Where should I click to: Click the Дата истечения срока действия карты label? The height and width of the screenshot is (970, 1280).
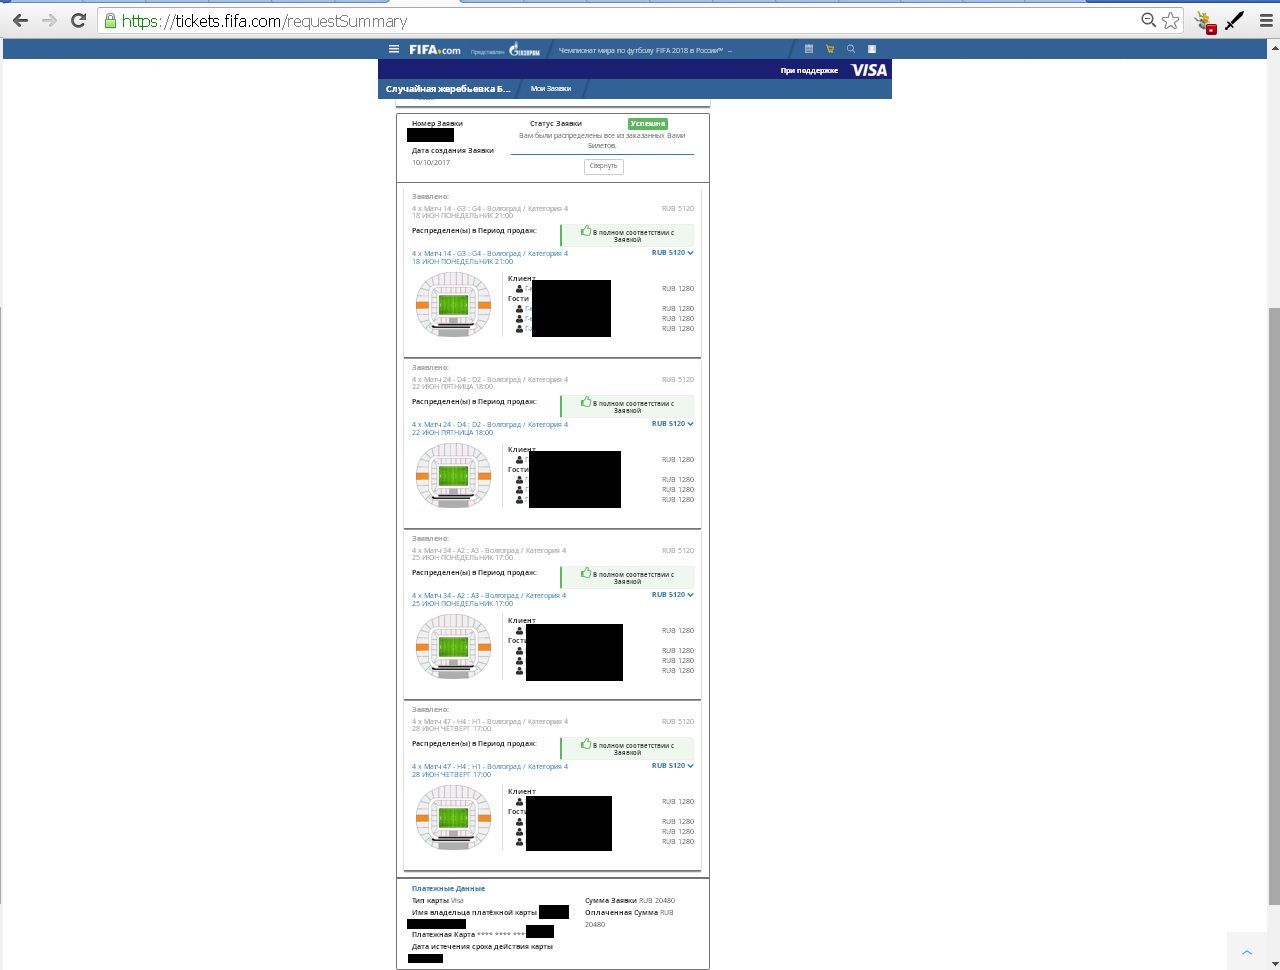click(x=482, y=947)
